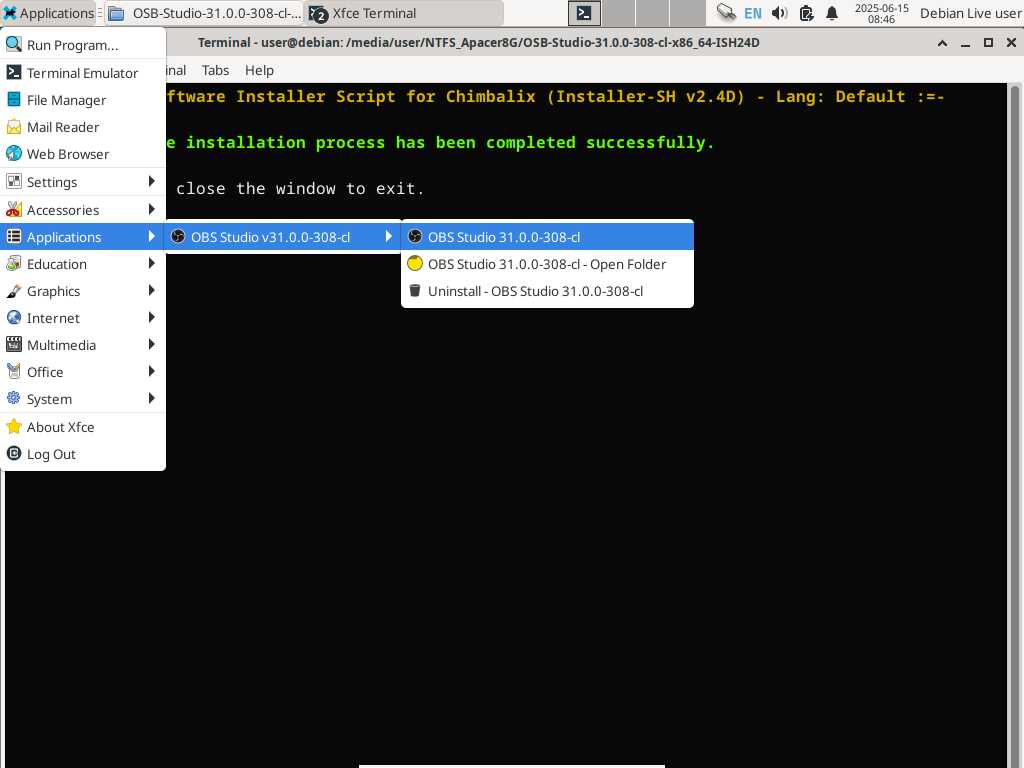Click the date and time clock
1024x768 pixels.
coord(881,13)
